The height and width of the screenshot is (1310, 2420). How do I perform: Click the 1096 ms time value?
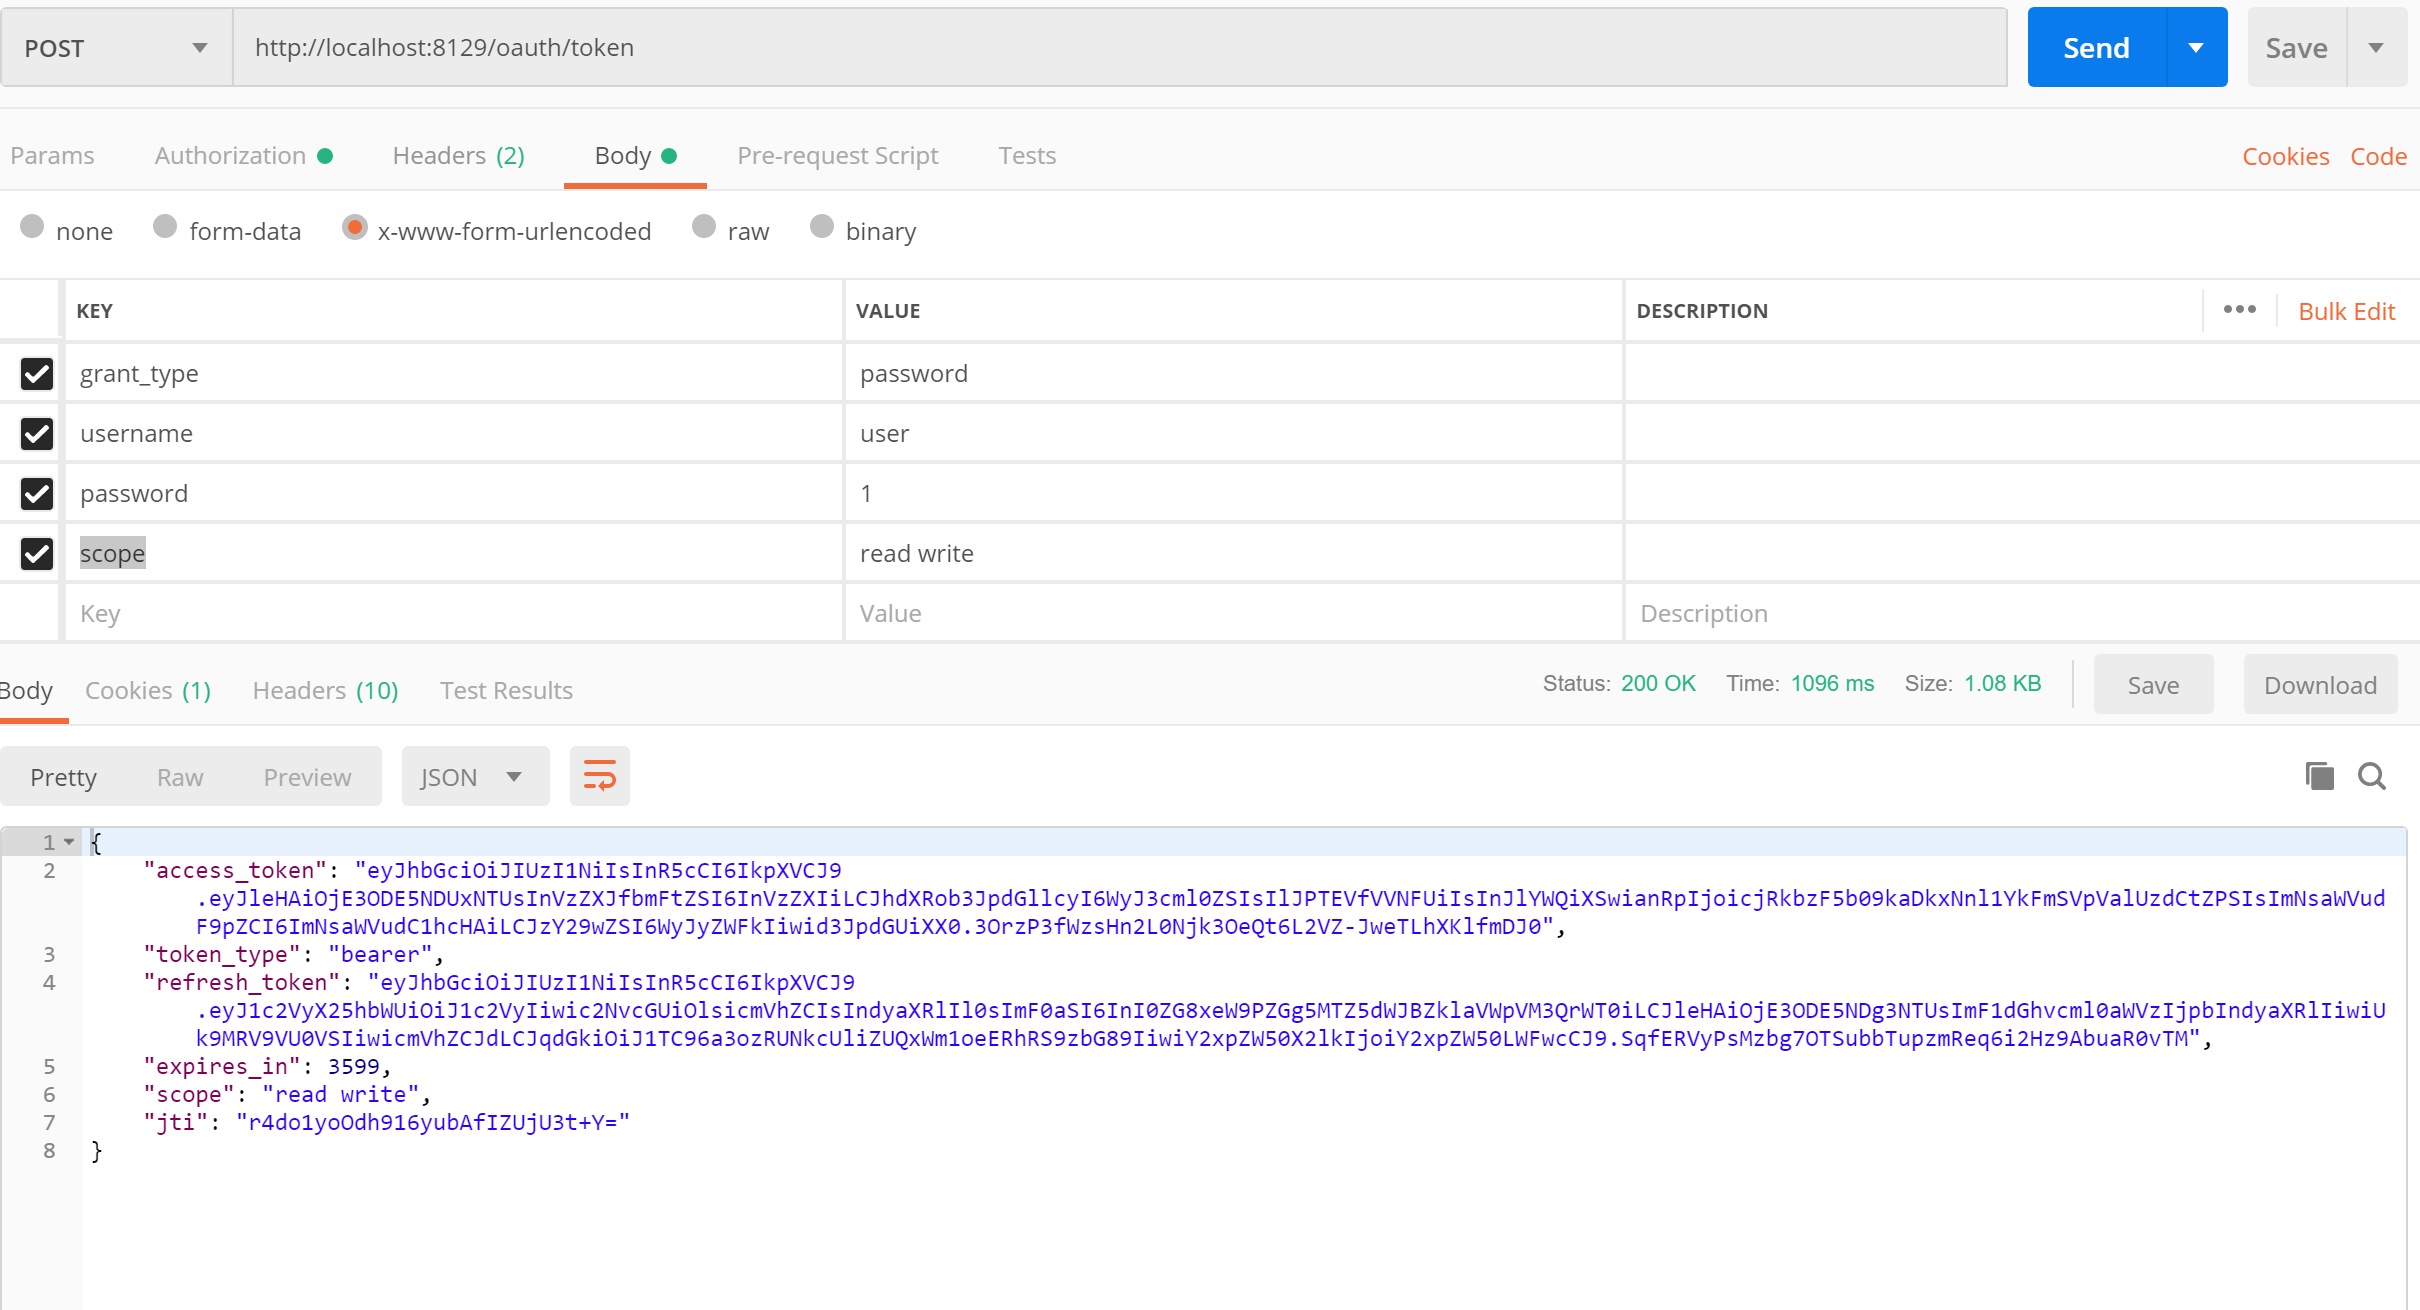click(x=1832, y=684)
